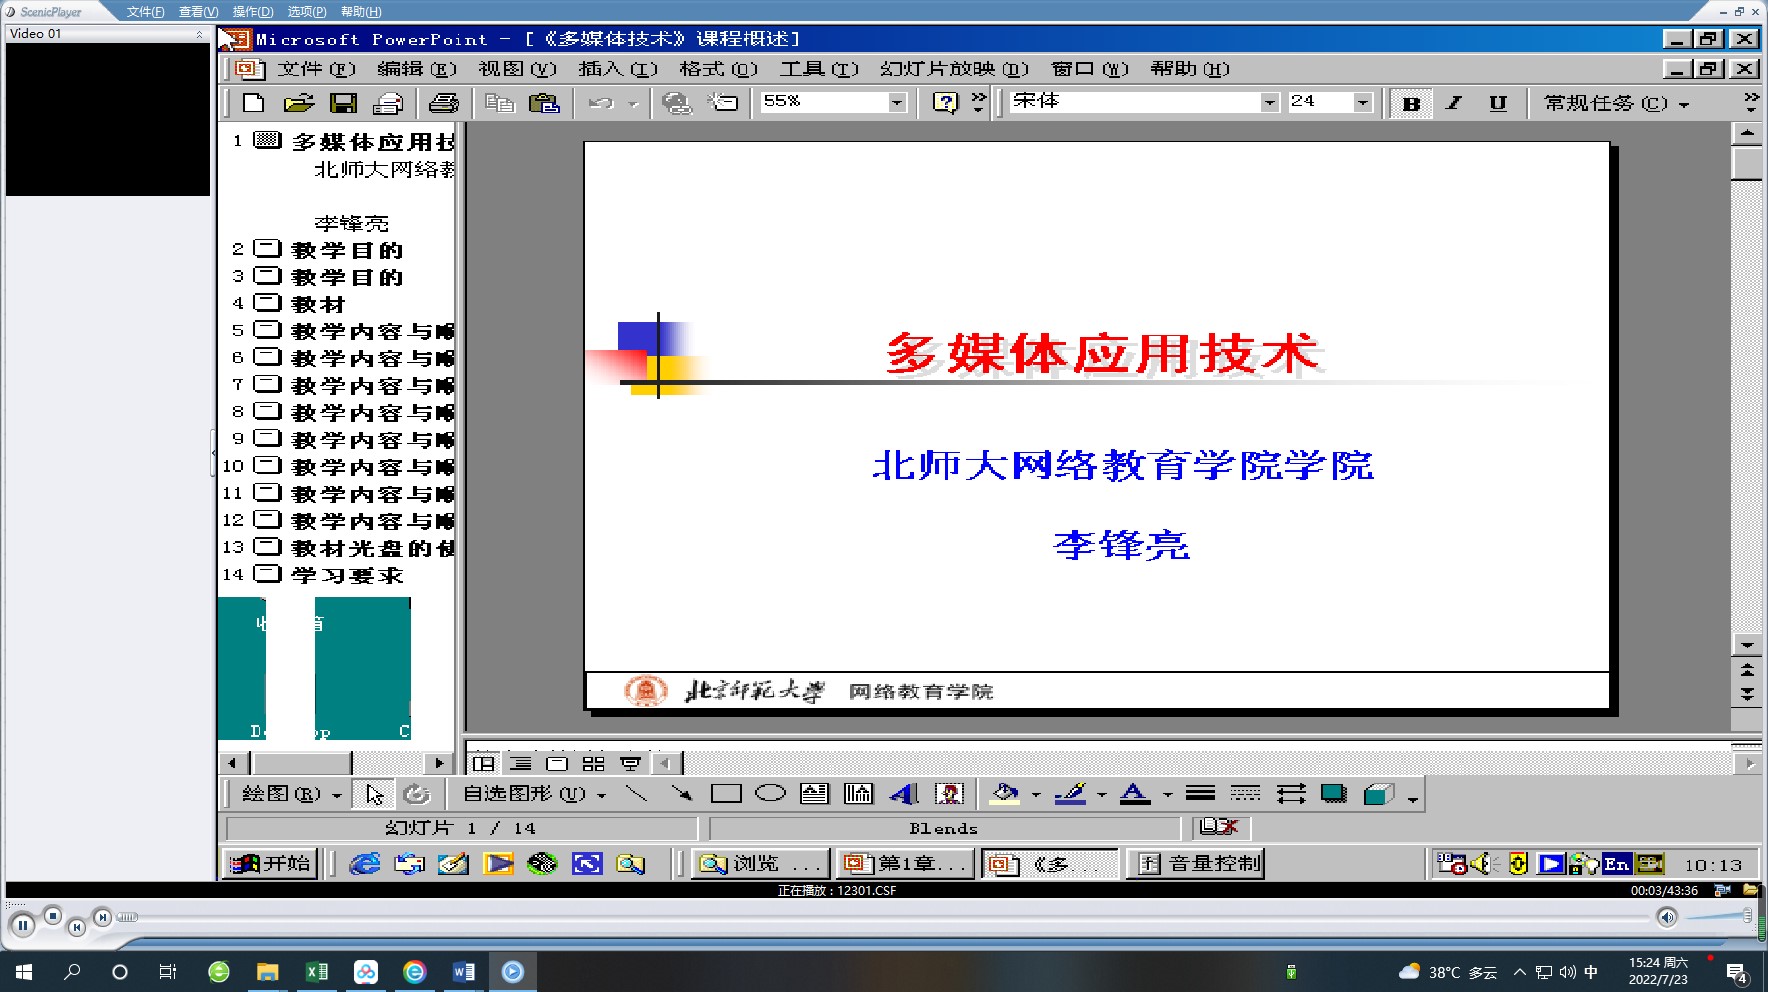Image resolution: width=1768 pixels, height=992 pixels.
Task: Insert WordArt with slanted A icon
Action: click(x=904, y=794)
